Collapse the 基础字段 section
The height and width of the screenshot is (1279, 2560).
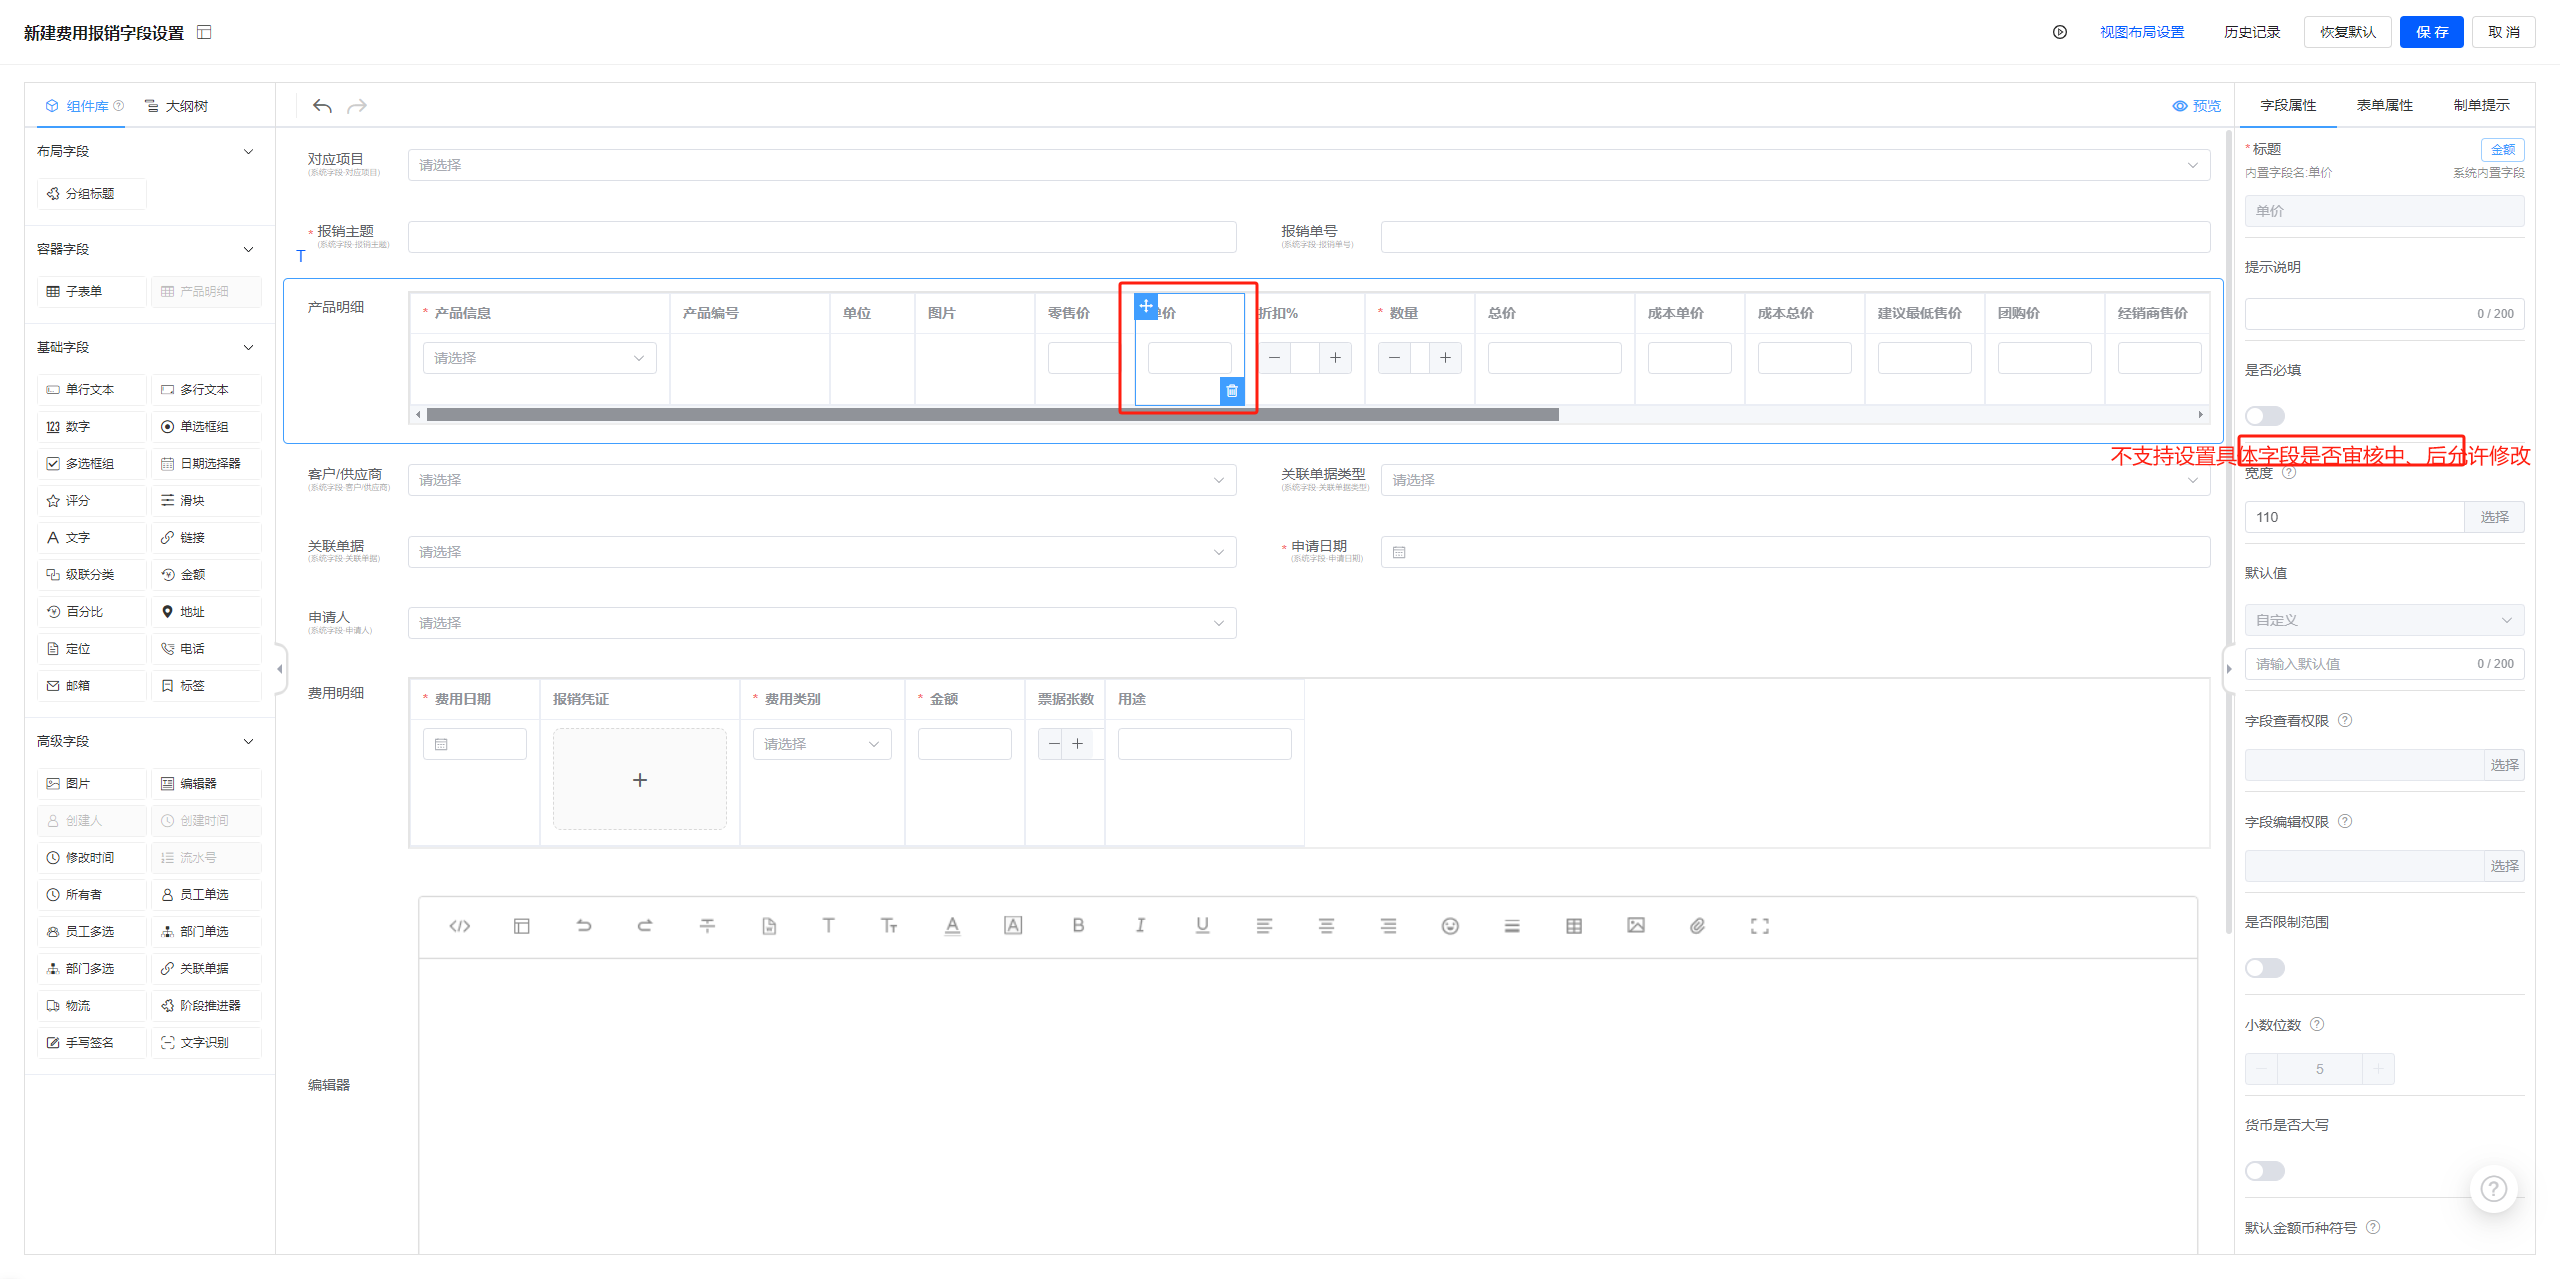249,347
